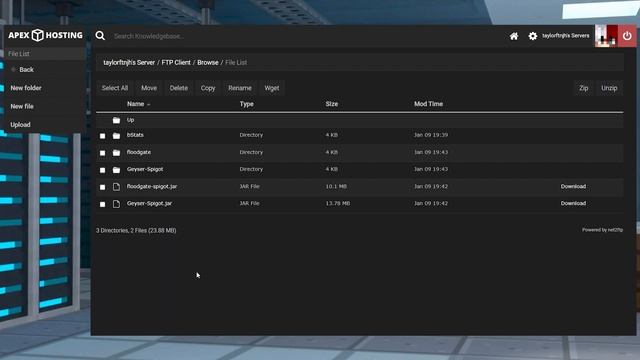The height and width of the screenshot is (360, 640).
Task: Click the Unzip button
Action: 609,88
